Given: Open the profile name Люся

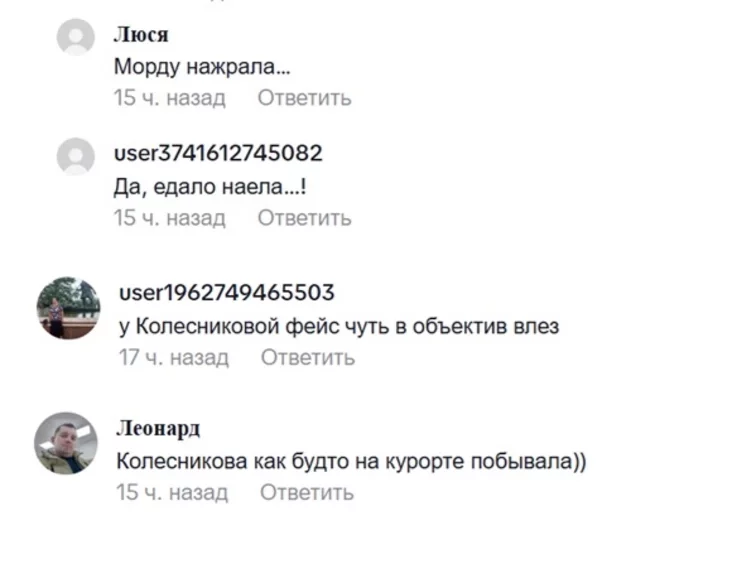Looking at the screenshot, I should tap(140, 34).
